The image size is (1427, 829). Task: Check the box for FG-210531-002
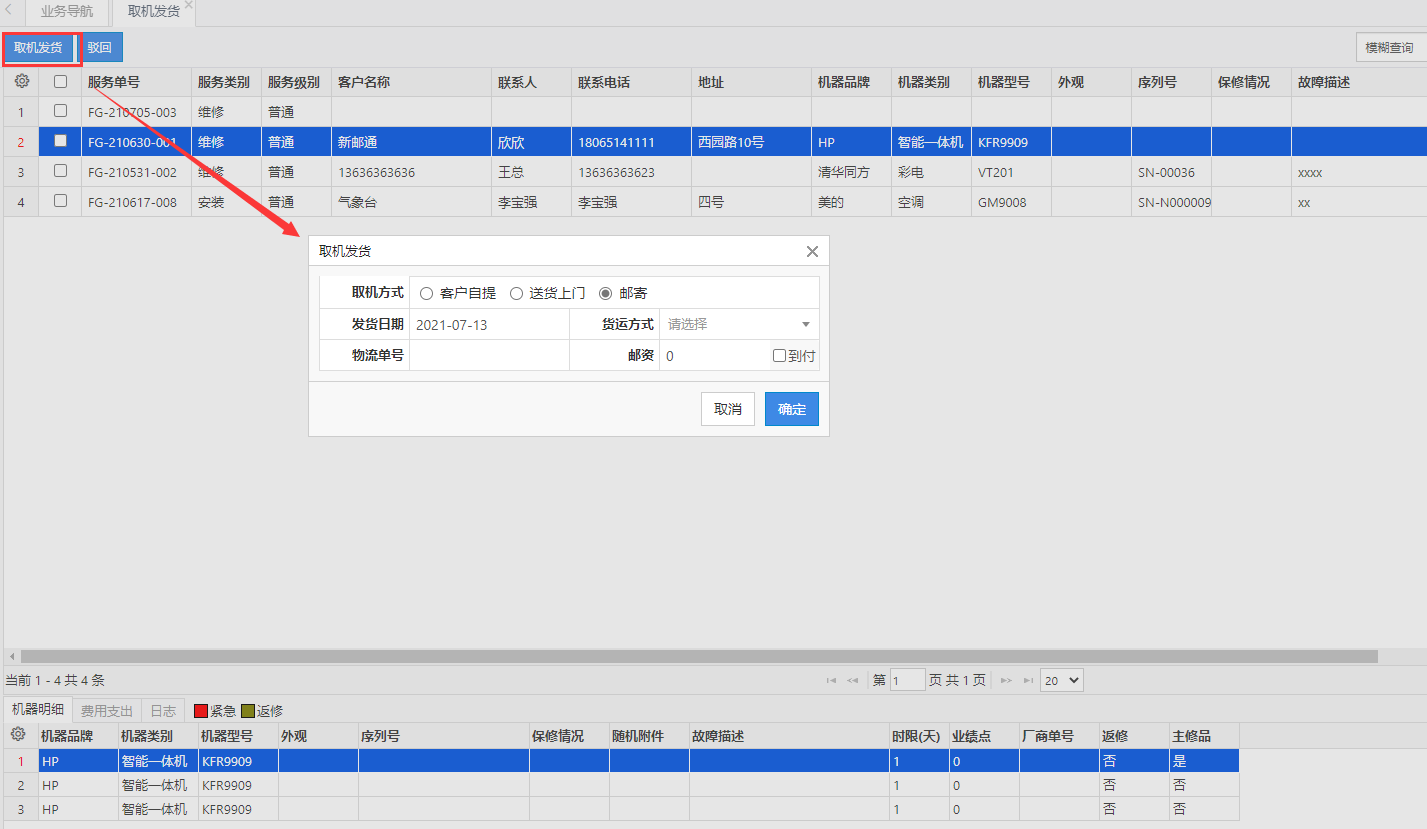tap(61, 171)
